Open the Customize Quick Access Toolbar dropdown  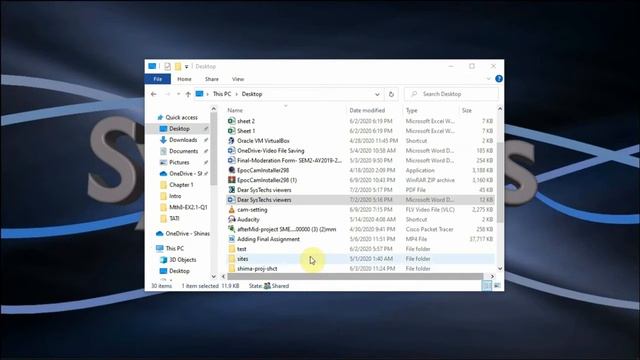pos(187,67)
